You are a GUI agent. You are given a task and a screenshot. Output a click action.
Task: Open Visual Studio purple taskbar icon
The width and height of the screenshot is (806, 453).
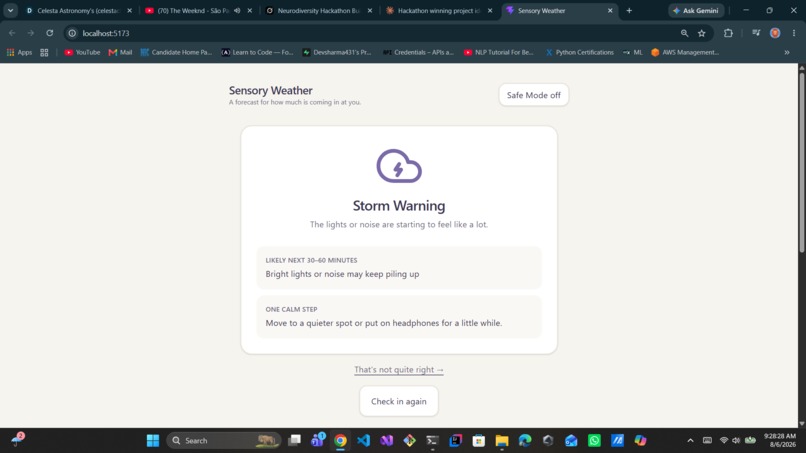click(387, 441)
